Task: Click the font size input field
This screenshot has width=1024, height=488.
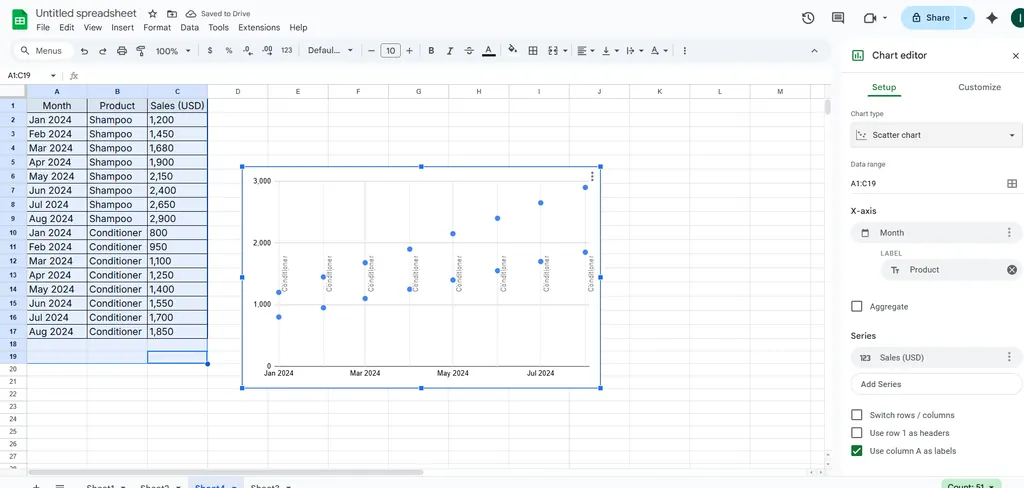Action: coord(390,51)
